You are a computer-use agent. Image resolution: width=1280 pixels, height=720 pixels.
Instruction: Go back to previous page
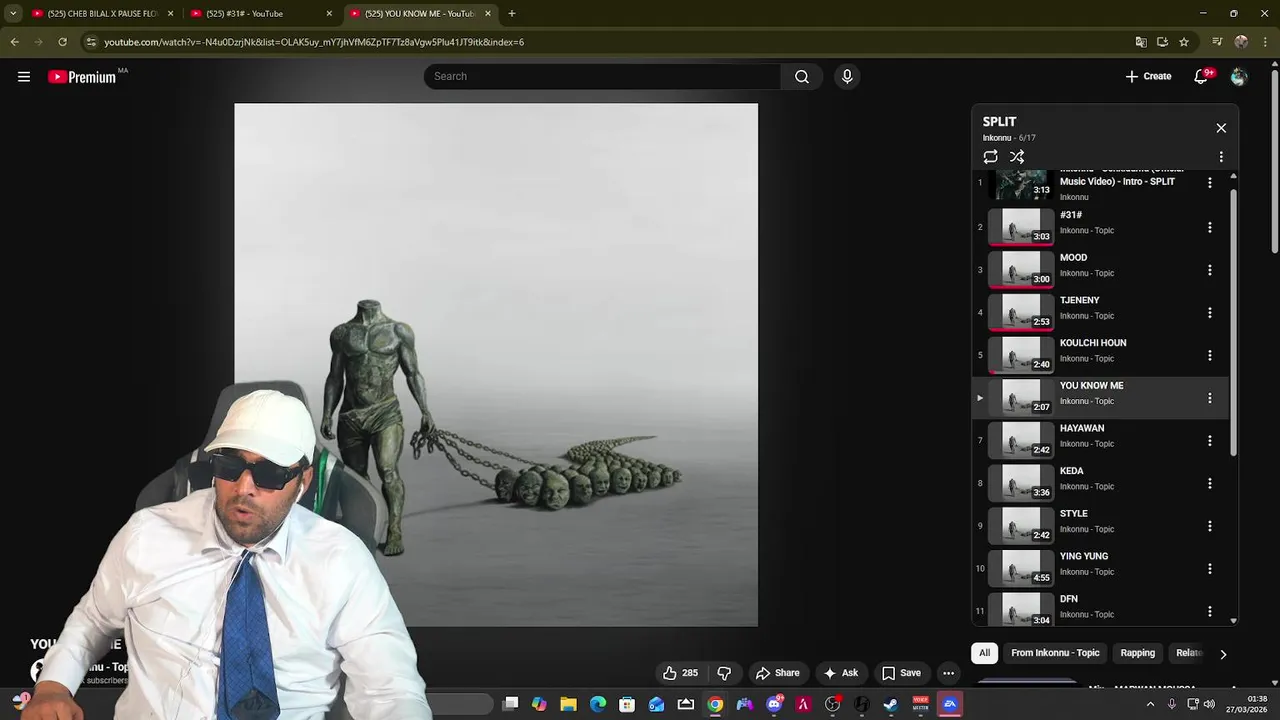pyautogui.click(x=14, y=42)
